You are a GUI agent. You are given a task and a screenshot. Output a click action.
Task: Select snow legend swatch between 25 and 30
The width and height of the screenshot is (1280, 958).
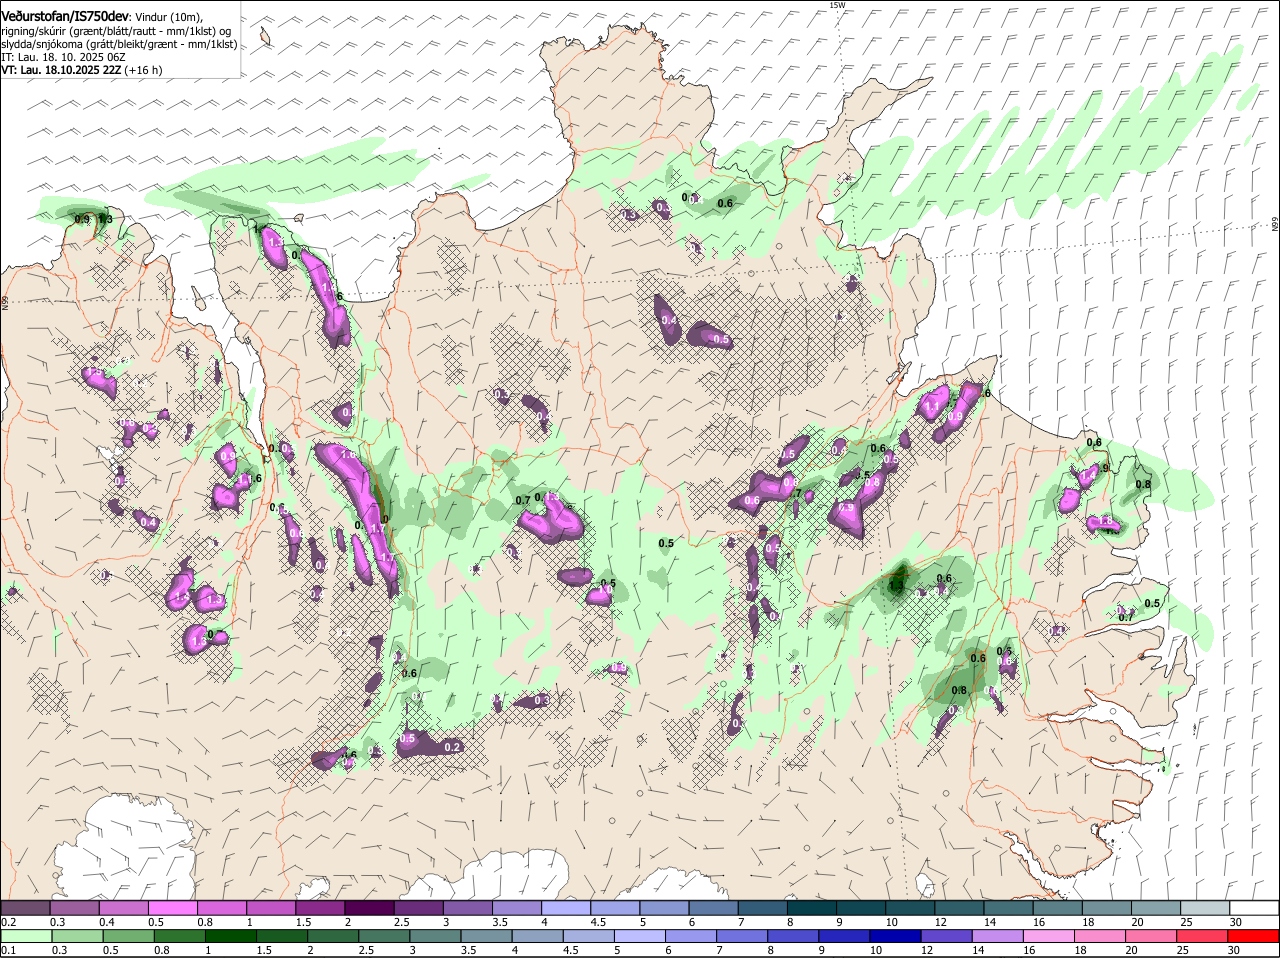1207,907
